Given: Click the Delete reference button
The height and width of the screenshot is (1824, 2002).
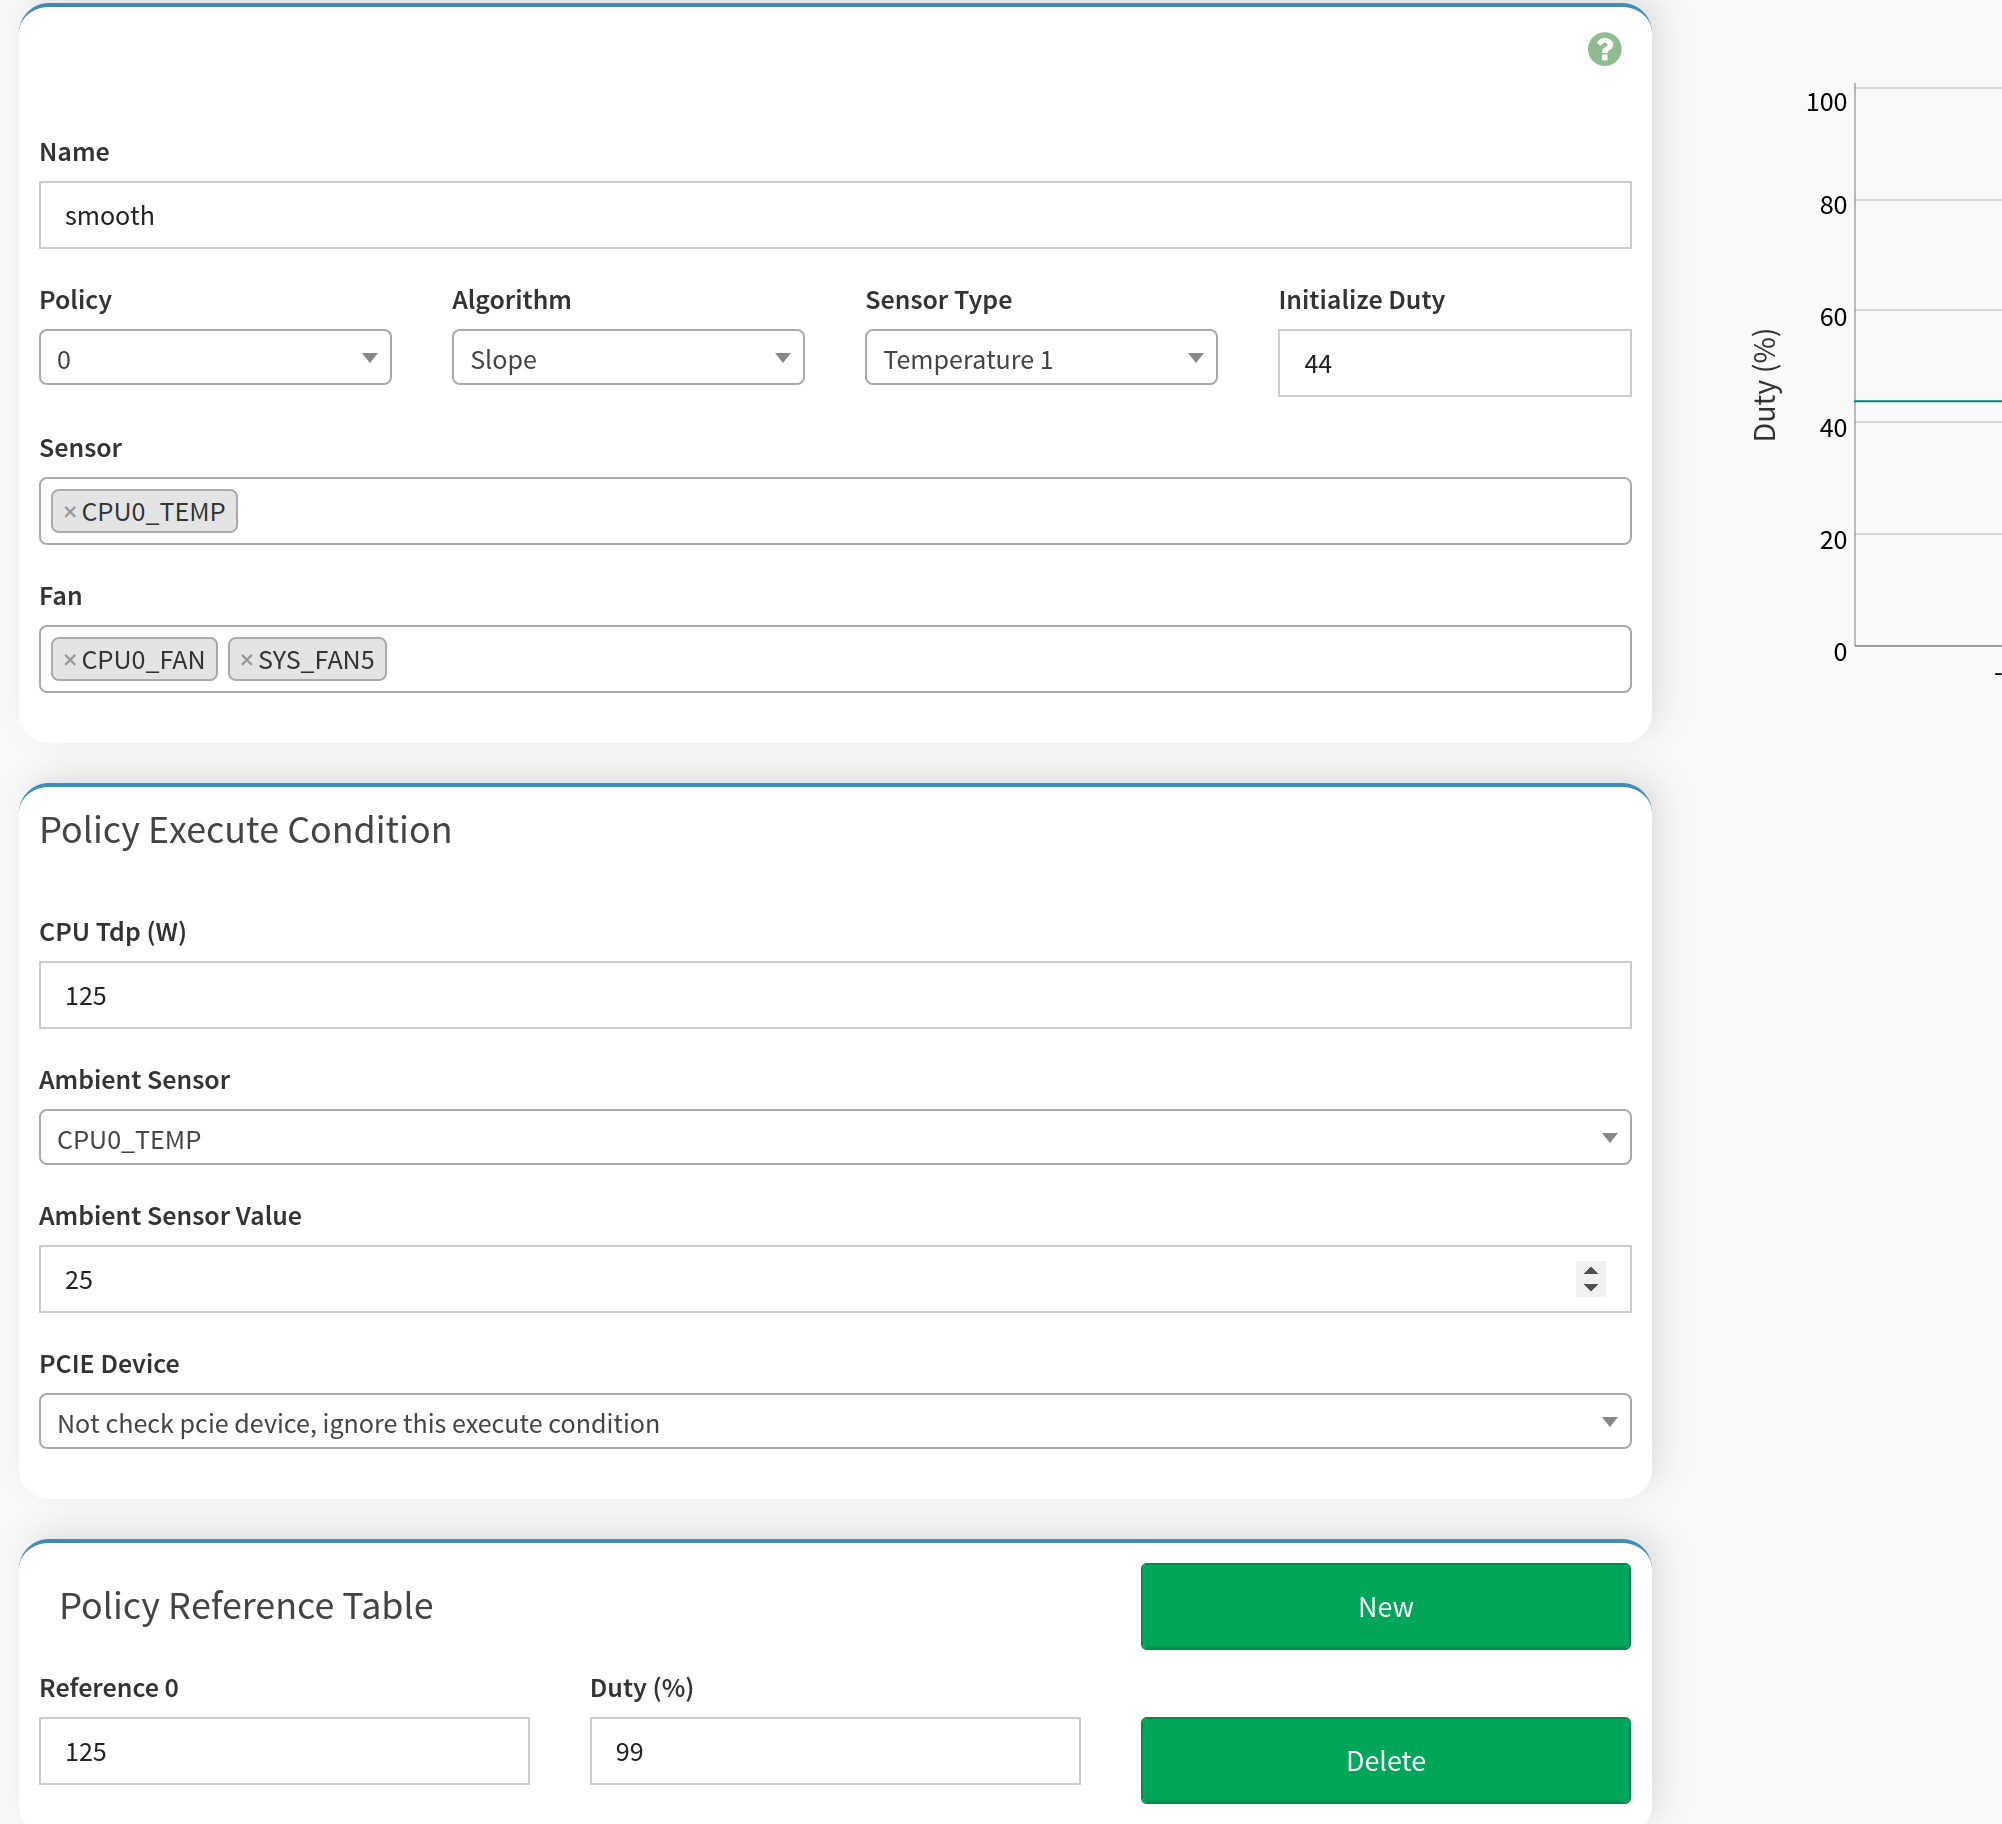Looking at the screenshot, I should click(1385, 1760).
